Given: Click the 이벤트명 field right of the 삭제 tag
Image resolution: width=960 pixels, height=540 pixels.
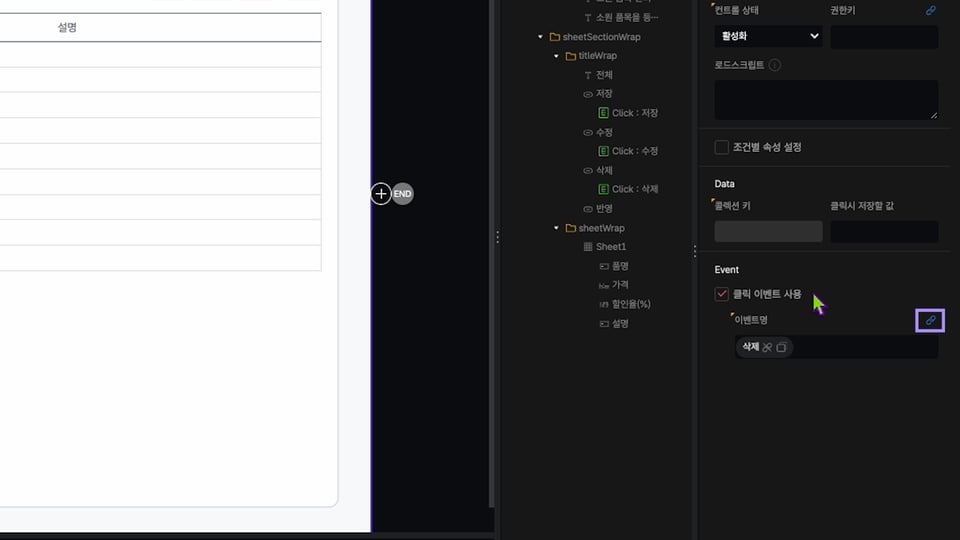Looking at the screenshot, I should click(864, 347).
